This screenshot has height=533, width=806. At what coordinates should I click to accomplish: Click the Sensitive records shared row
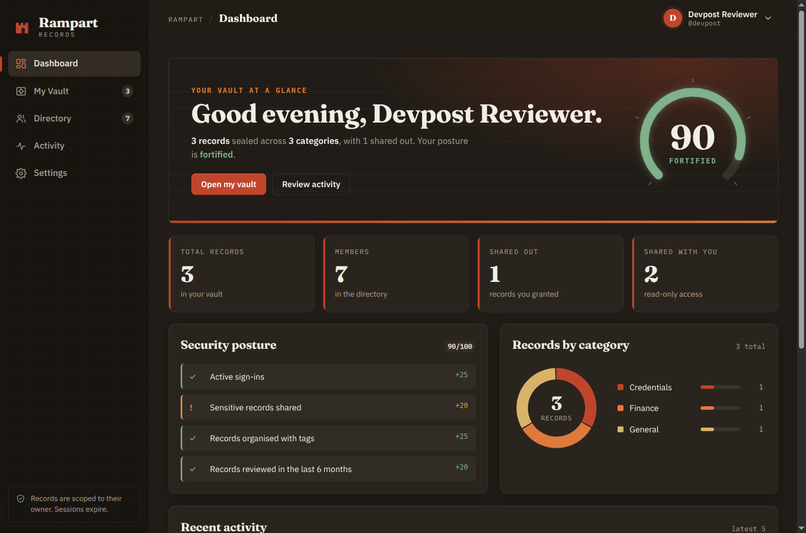tap(328, 408)
